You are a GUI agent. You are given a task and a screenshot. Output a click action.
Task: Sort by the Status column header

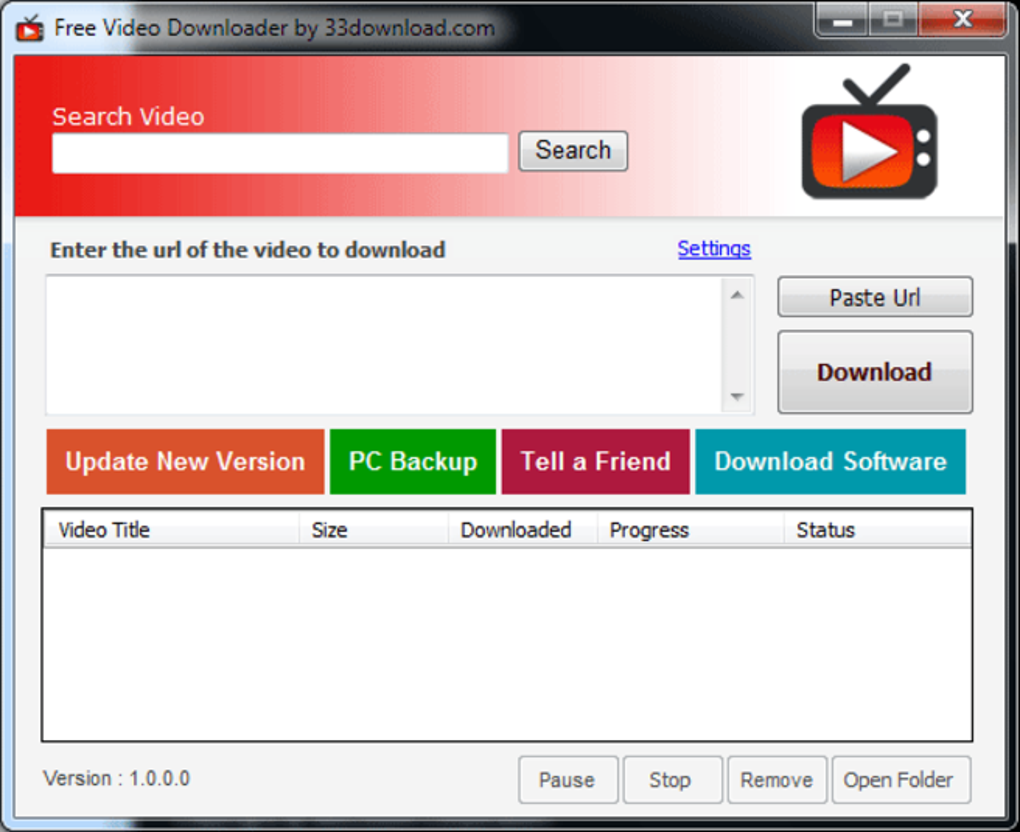click(878, 530)
